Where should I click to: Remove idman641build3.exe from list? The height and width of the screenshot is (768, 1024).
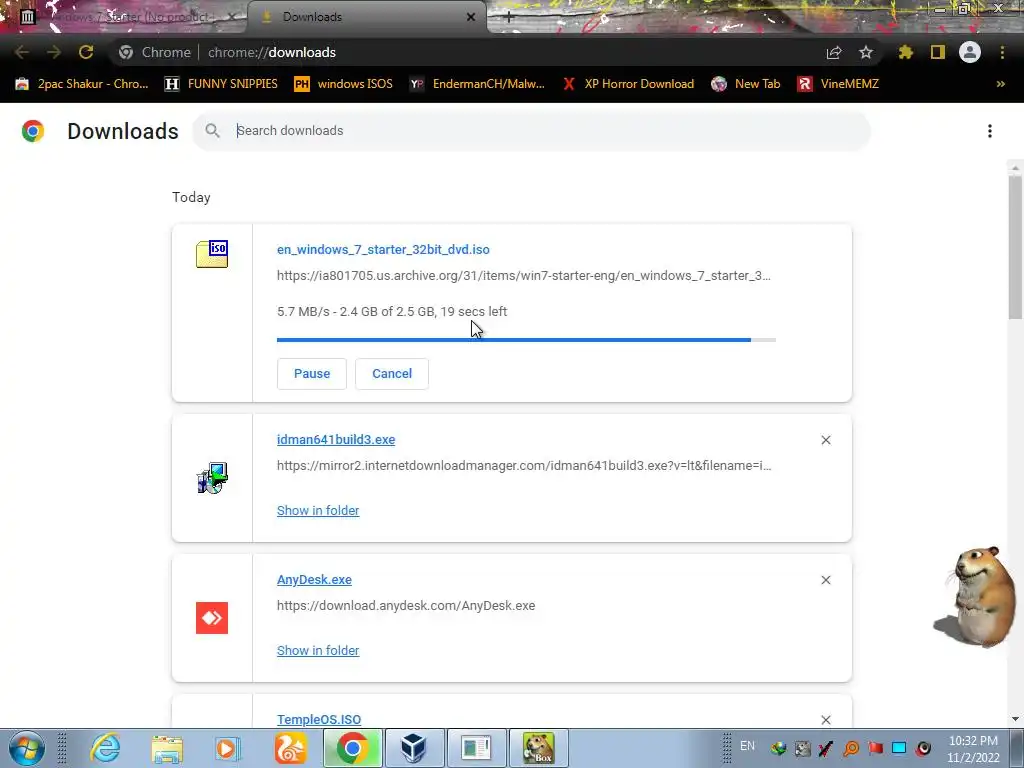coord(826,440)
